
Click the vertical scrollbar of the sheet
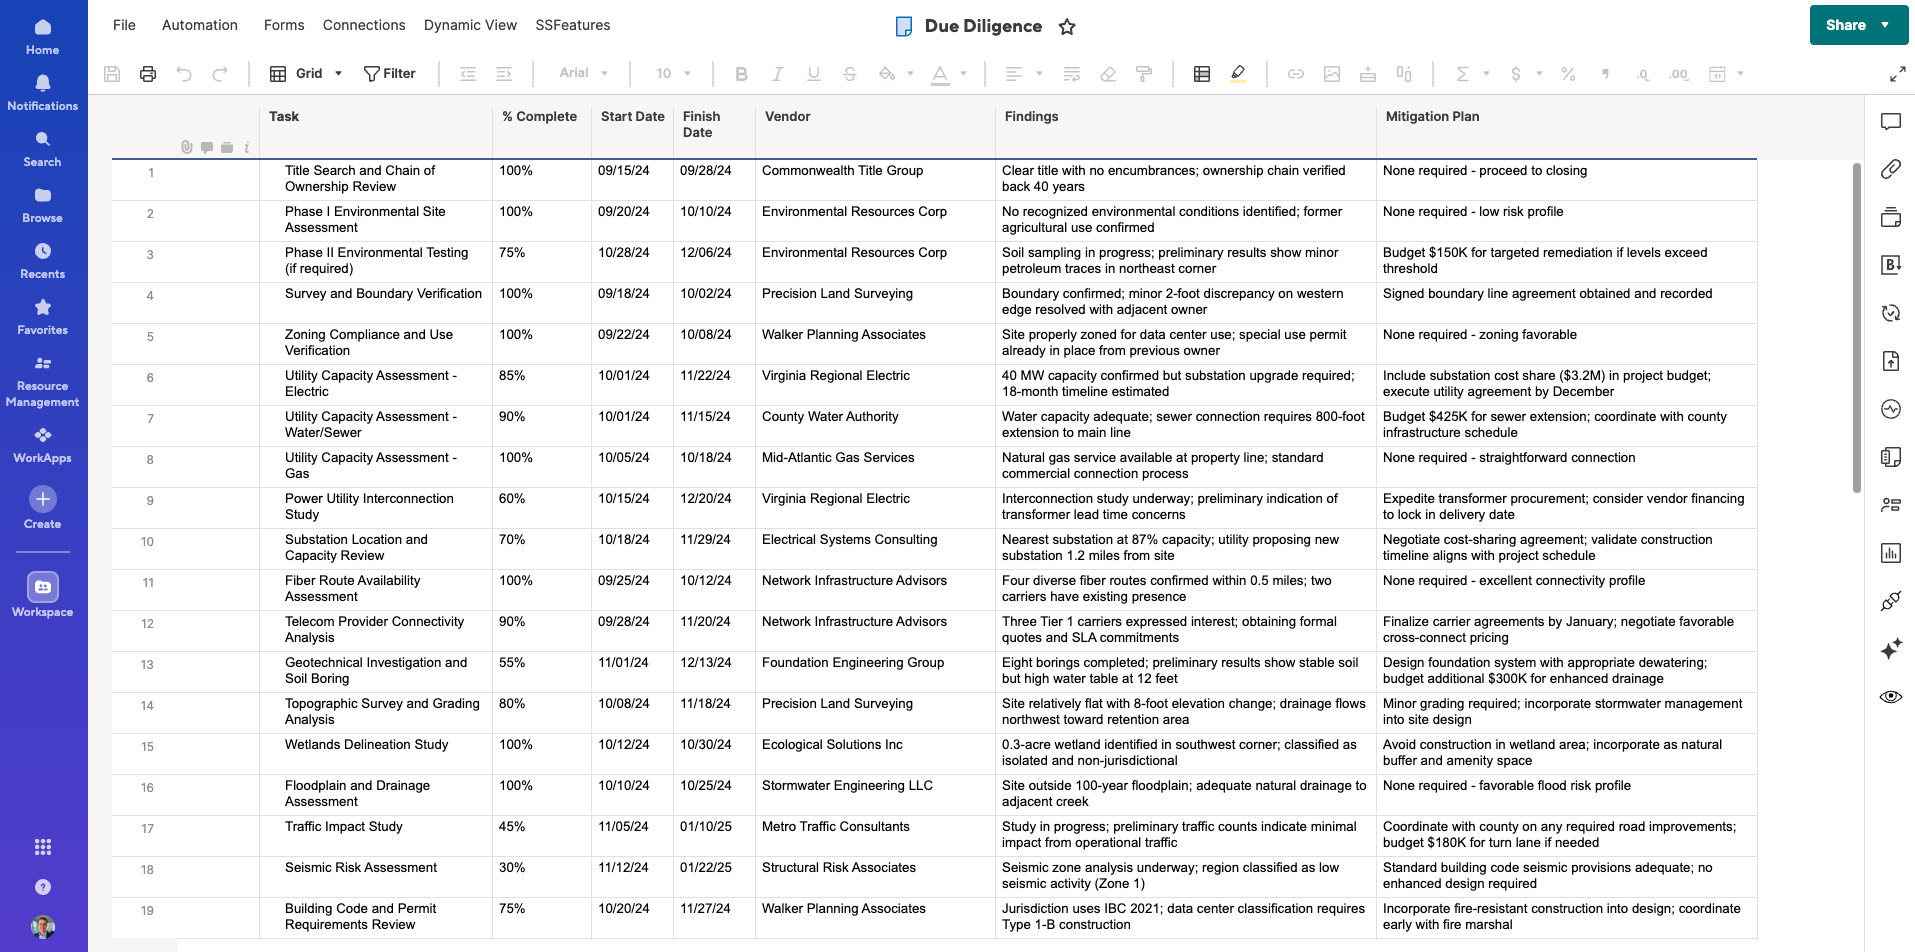click(x=1856, y=330)
